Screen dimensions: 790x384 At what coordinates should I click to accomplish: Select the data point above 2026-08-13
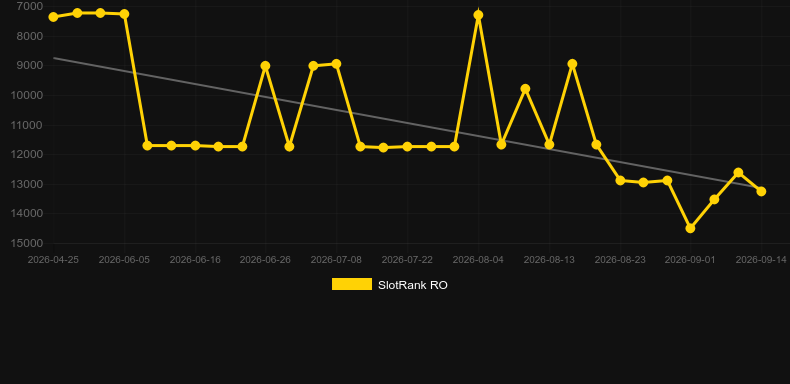pos(549,145)
